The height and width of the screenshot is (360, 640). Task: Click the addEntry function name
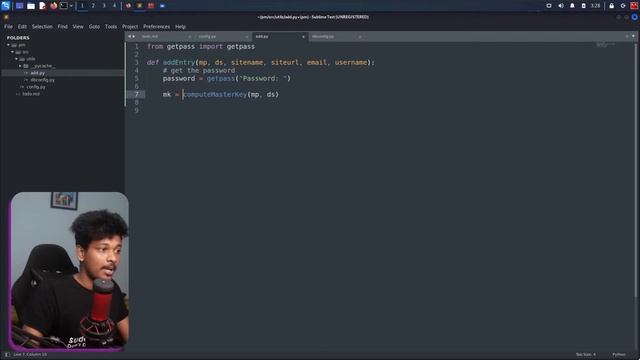tap(179, 62)
